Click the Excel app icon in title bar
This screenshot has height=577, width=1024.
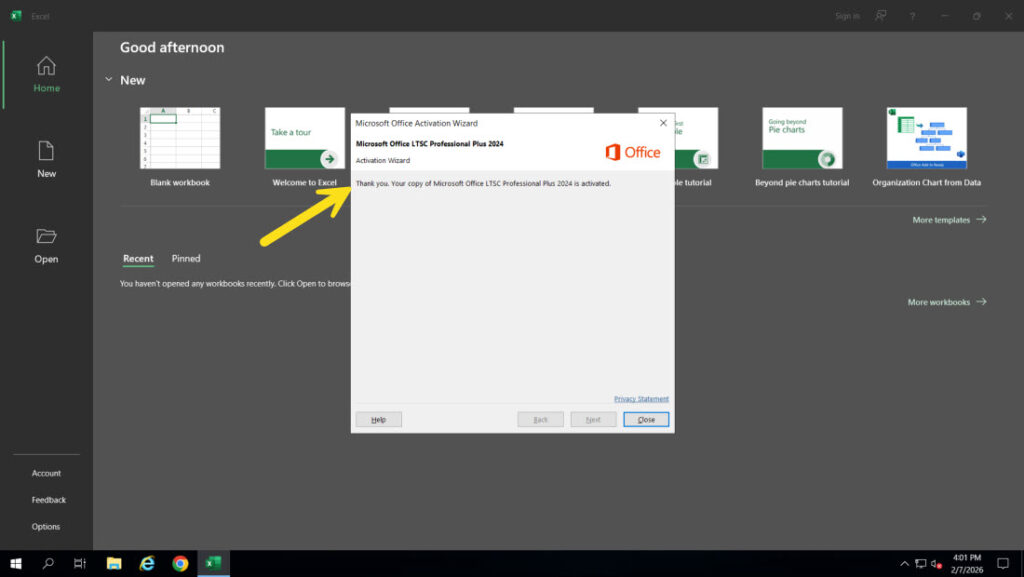16,16
